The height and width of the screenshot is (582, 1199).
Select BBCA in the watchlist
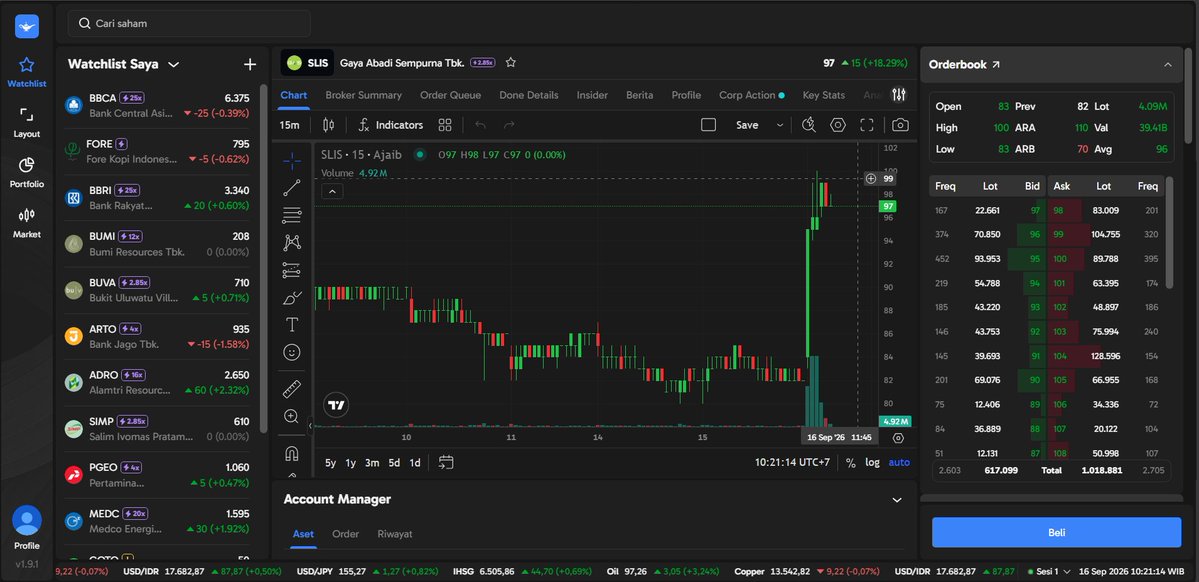157,106
